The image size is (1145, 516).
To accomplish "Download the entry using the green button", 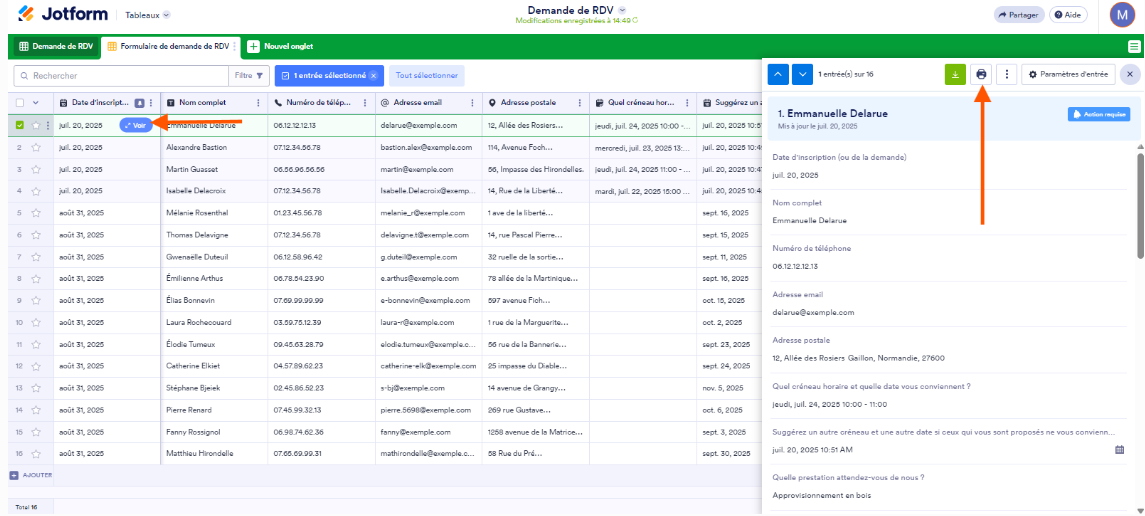I will click(x=955, y=74).
